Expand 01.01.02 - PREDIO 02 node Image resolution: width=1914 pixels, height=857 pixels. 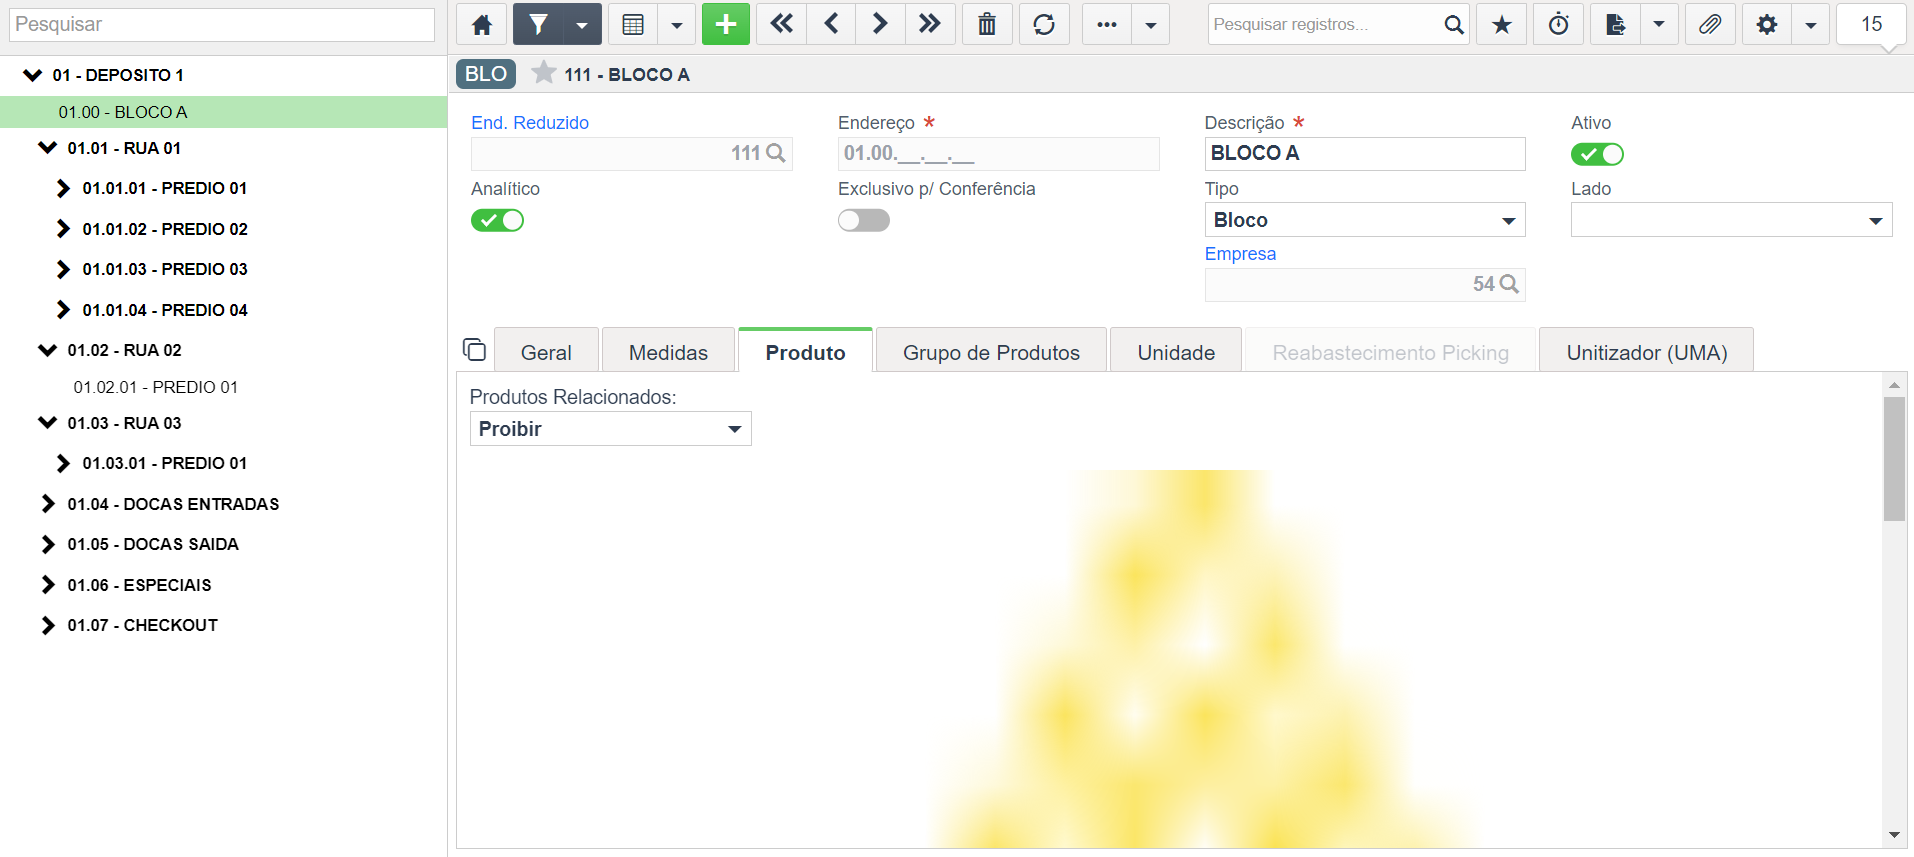[x=63, y=229]
